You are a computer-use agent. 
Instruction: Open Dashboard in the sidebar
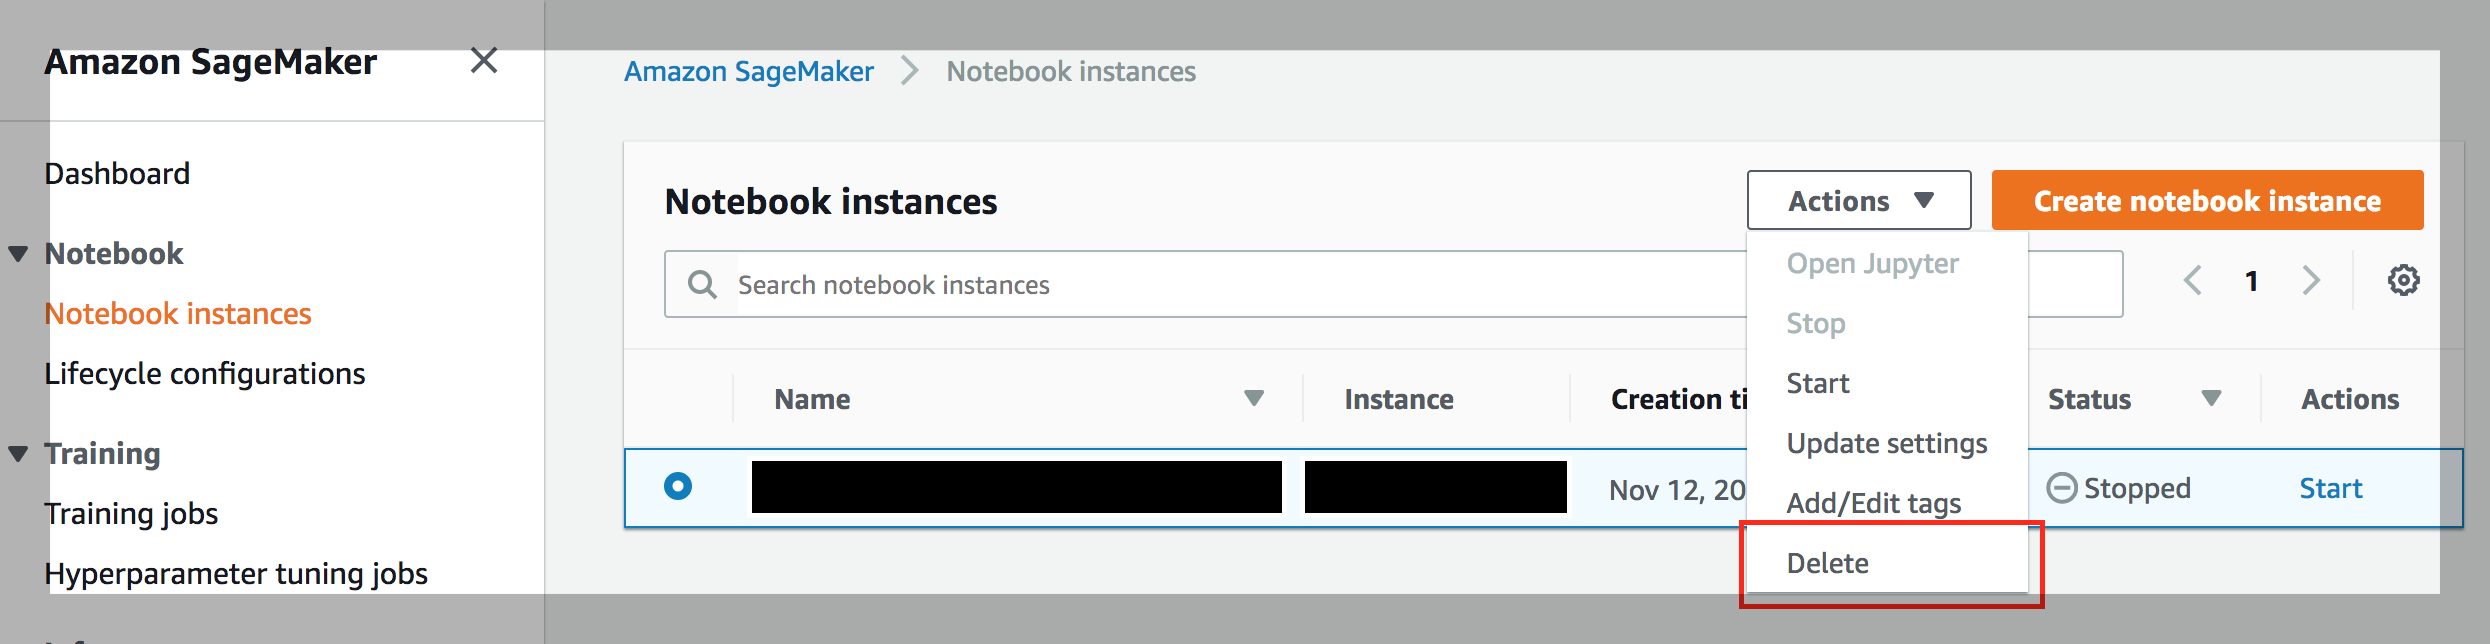(x=117, y=174)
